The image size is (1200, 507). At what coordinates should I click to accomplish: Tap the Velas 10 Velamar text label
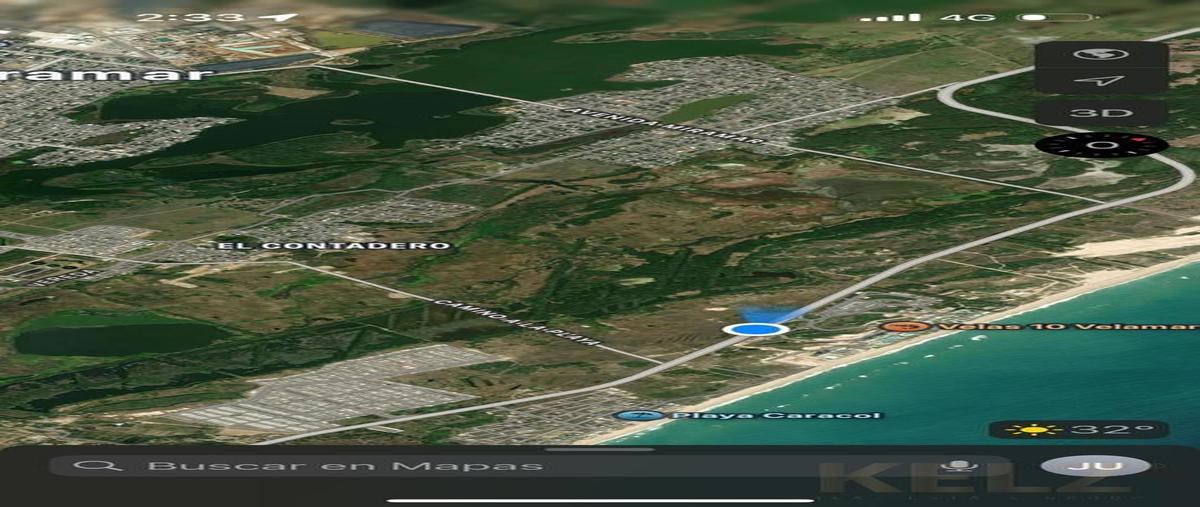[1067, 326]
